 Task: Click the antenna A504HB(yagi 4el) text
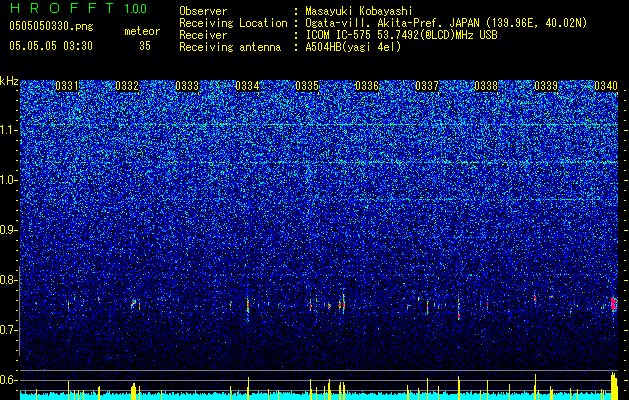click(x=353, y=47)
